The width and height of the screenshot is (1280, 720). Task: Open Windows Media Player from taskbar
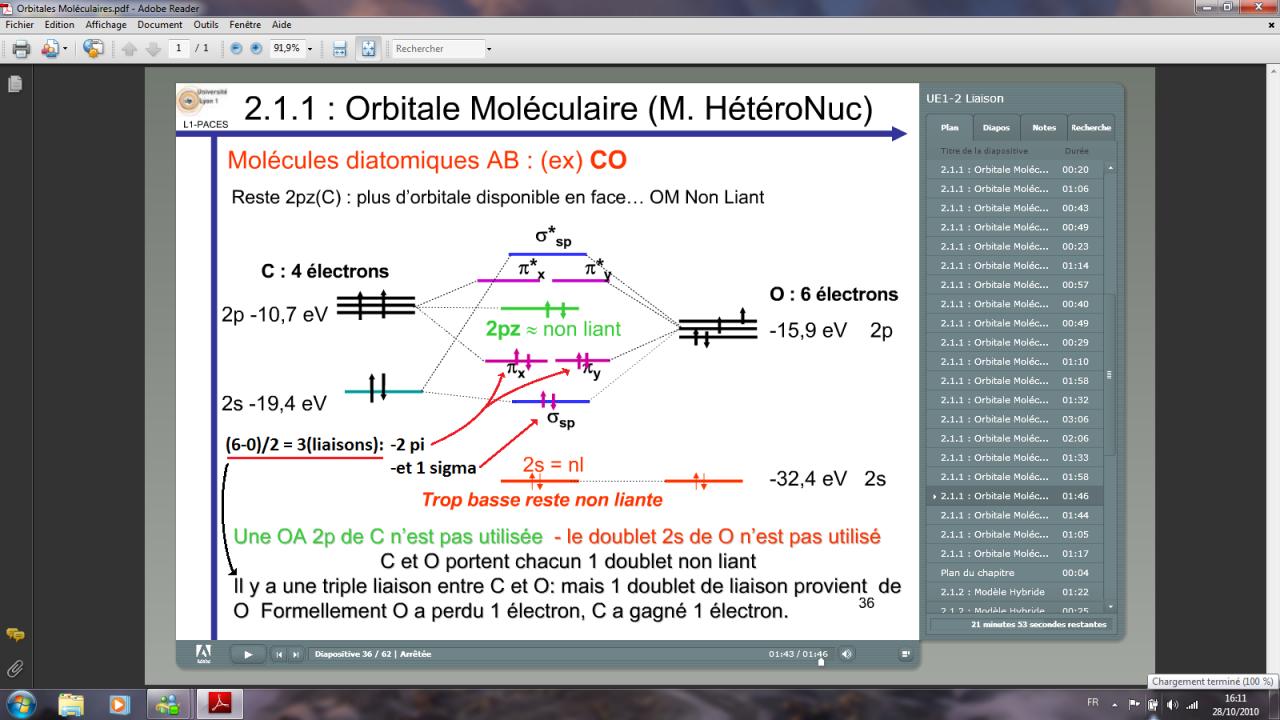point(120,704)
